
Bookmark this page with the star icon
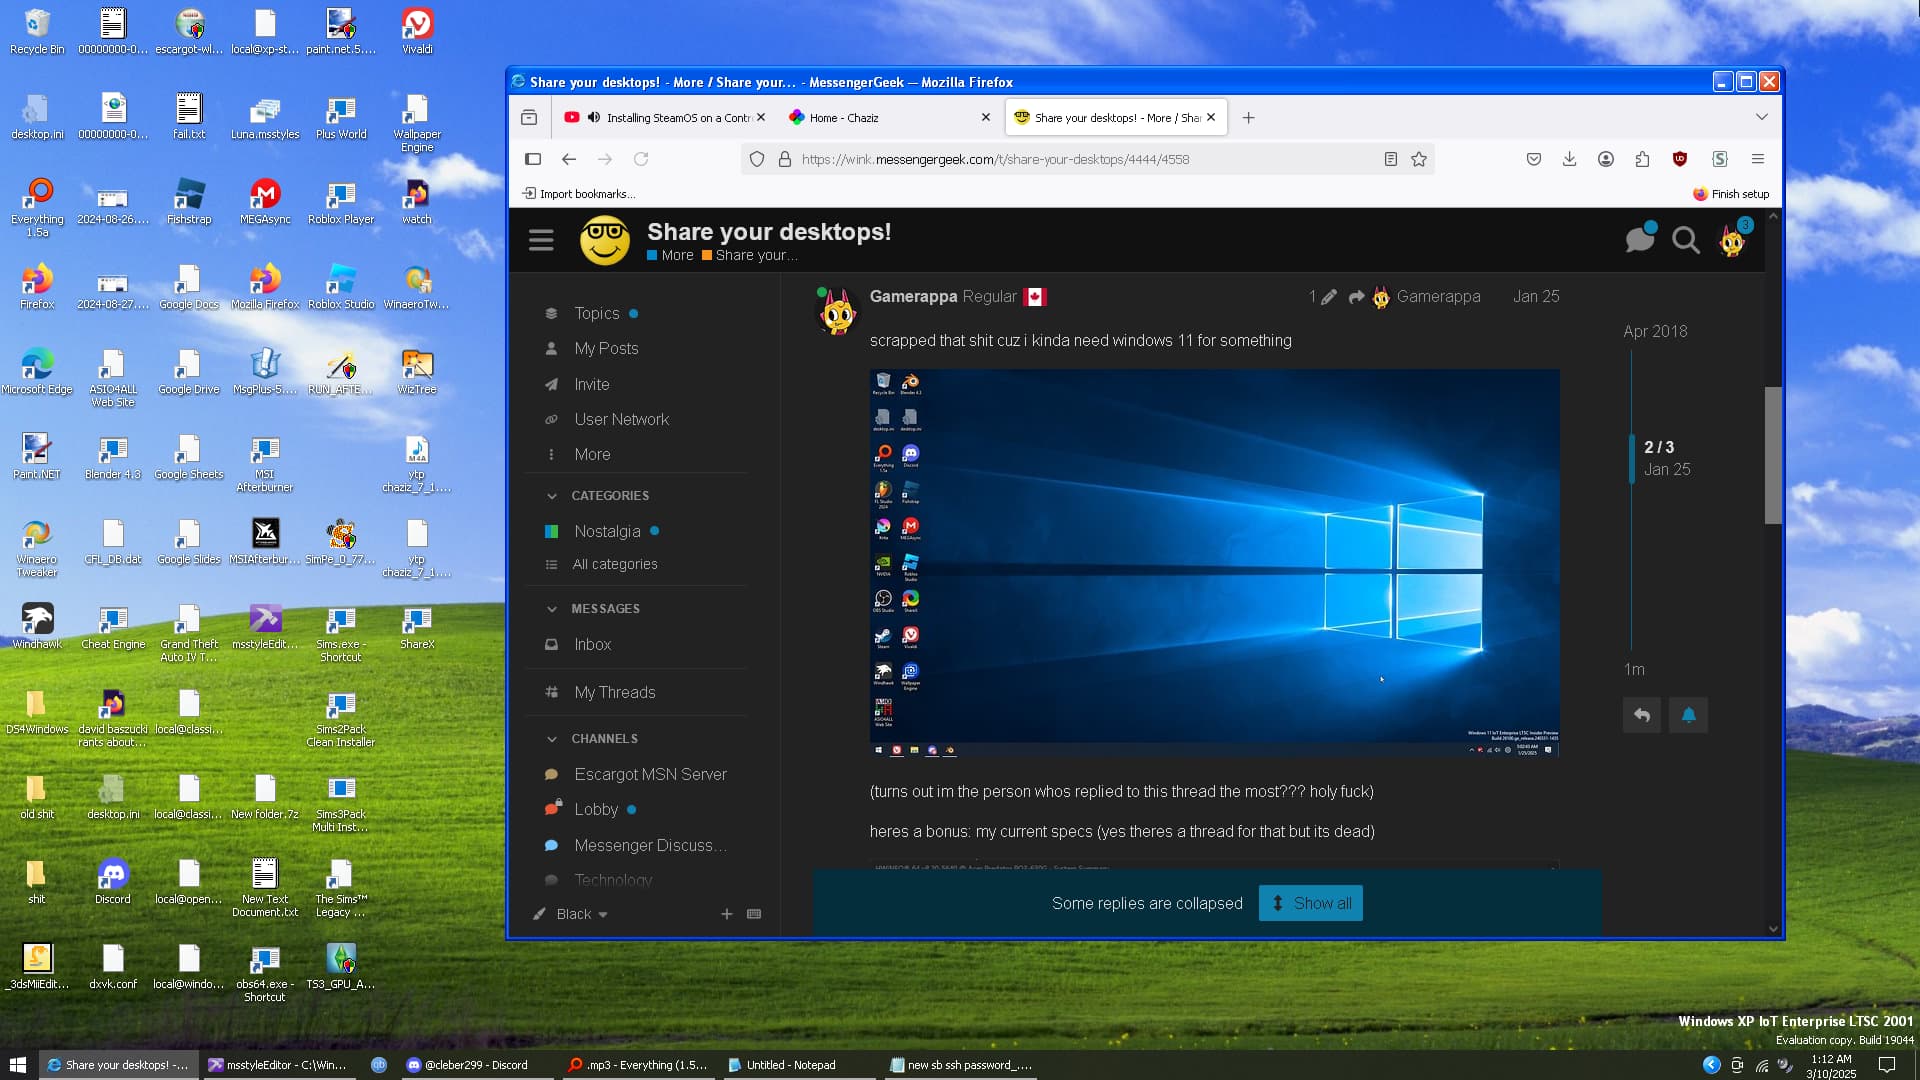(1418, 159)
